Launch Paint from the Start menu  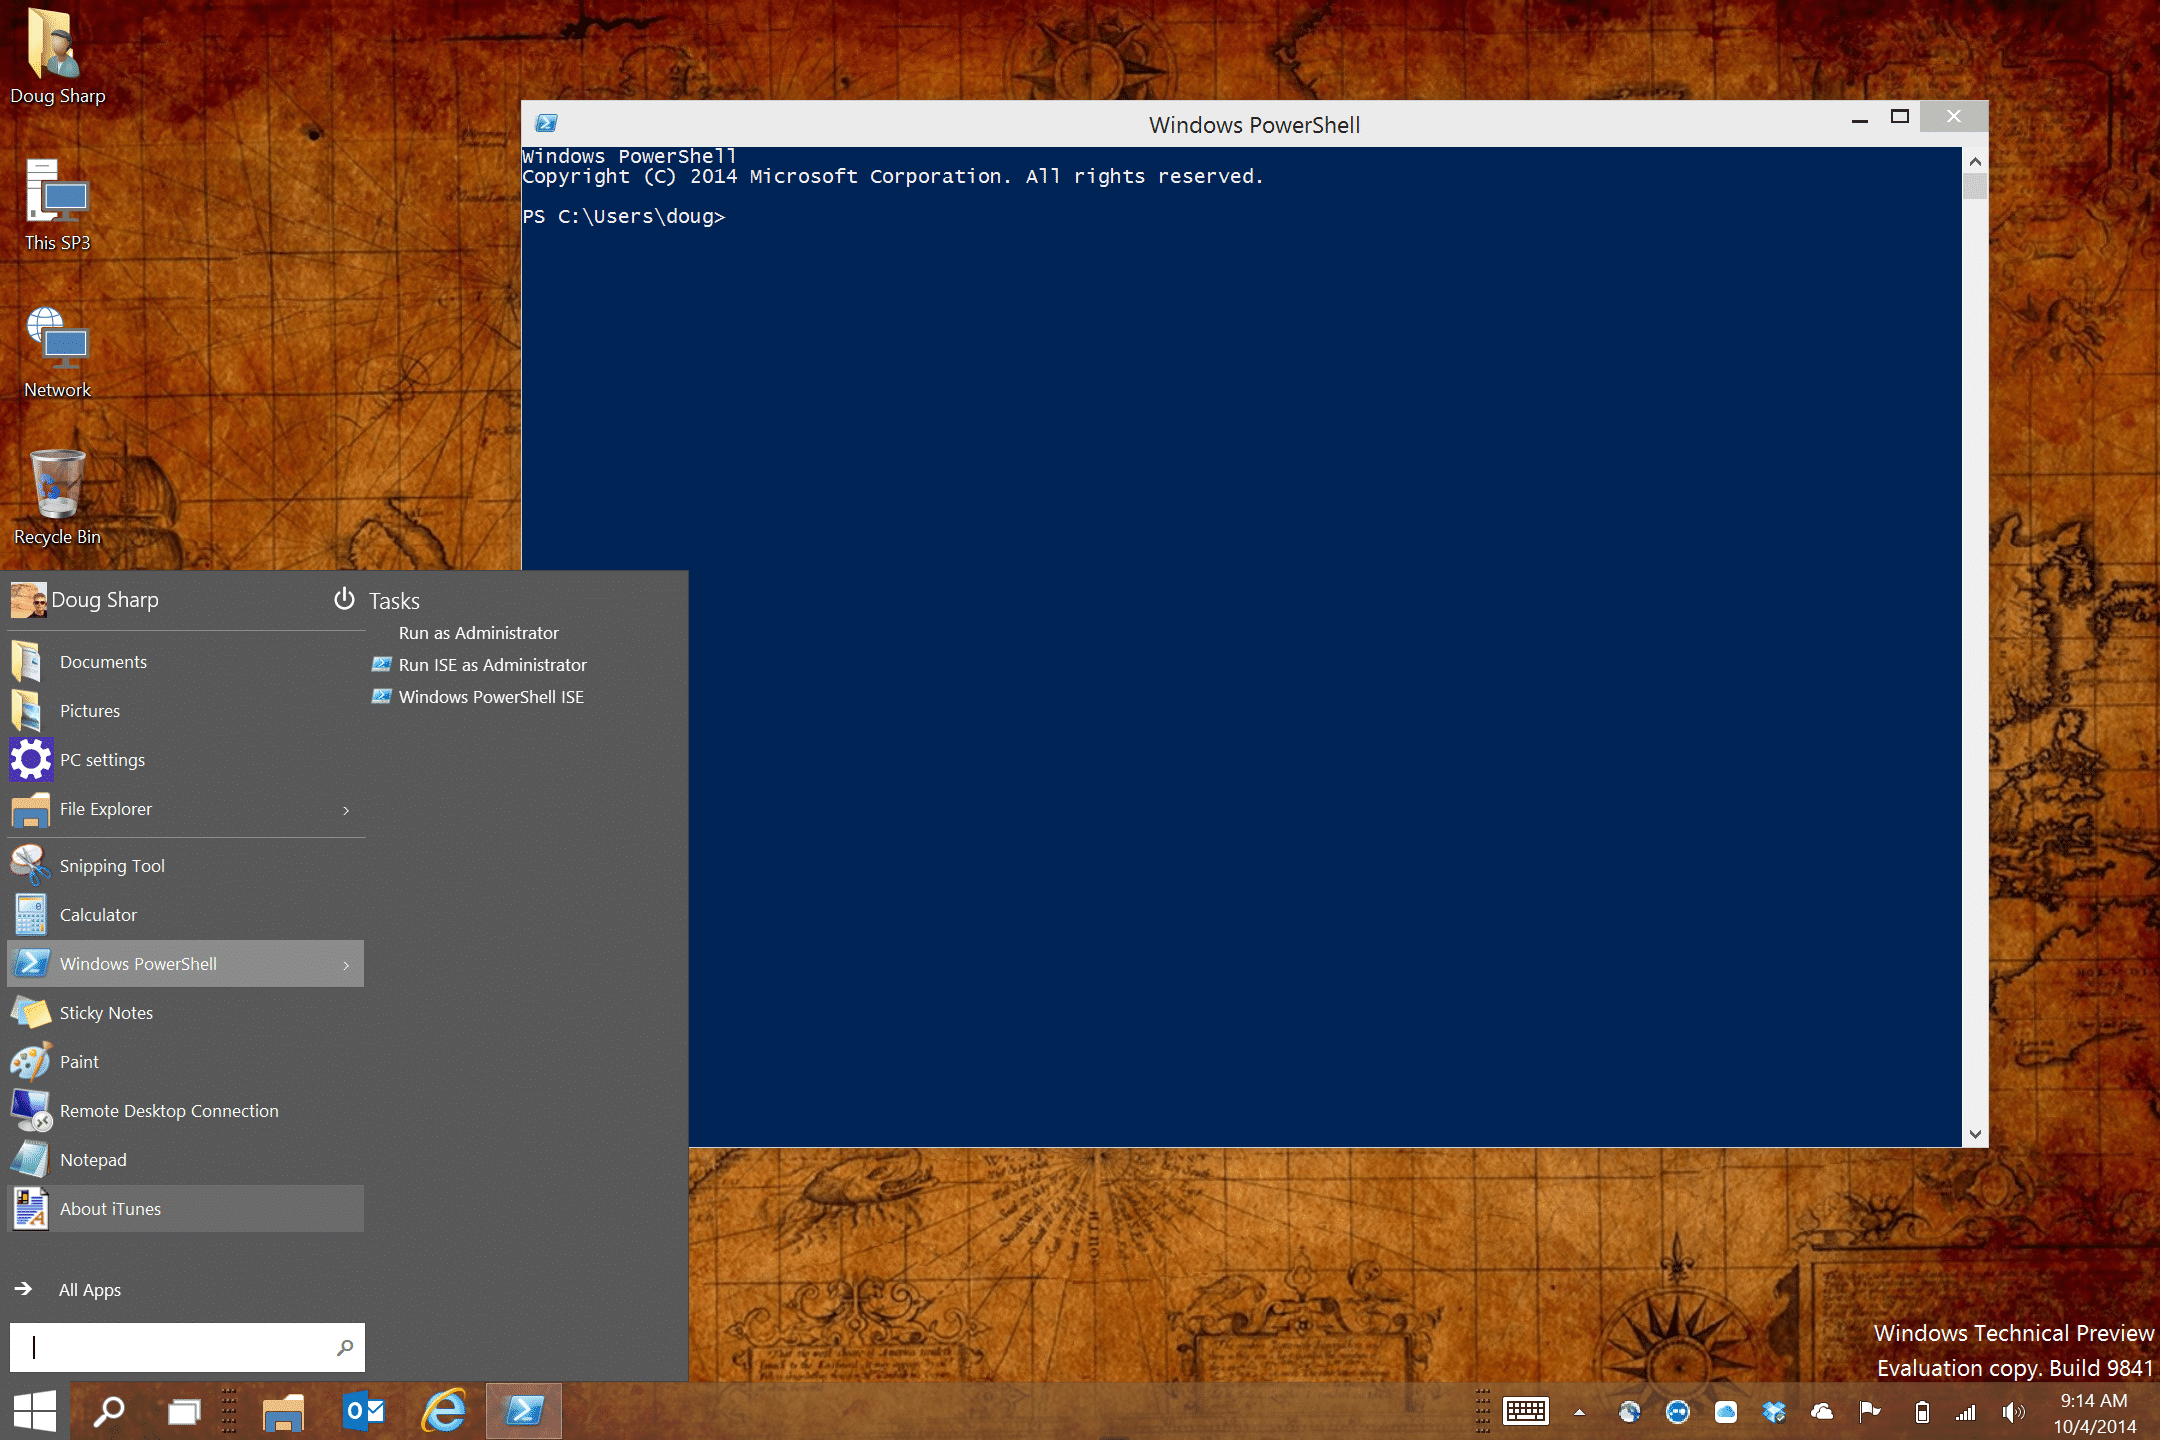point(185,1062)
